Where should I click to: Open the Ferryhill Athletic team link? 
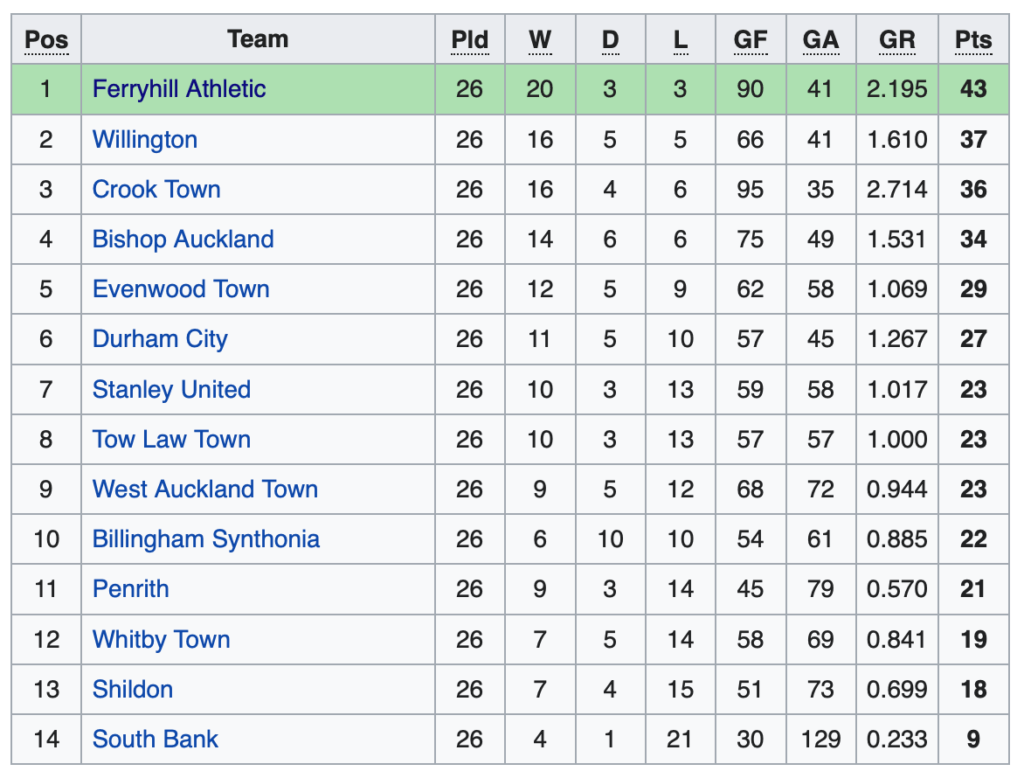coord(179,89)
